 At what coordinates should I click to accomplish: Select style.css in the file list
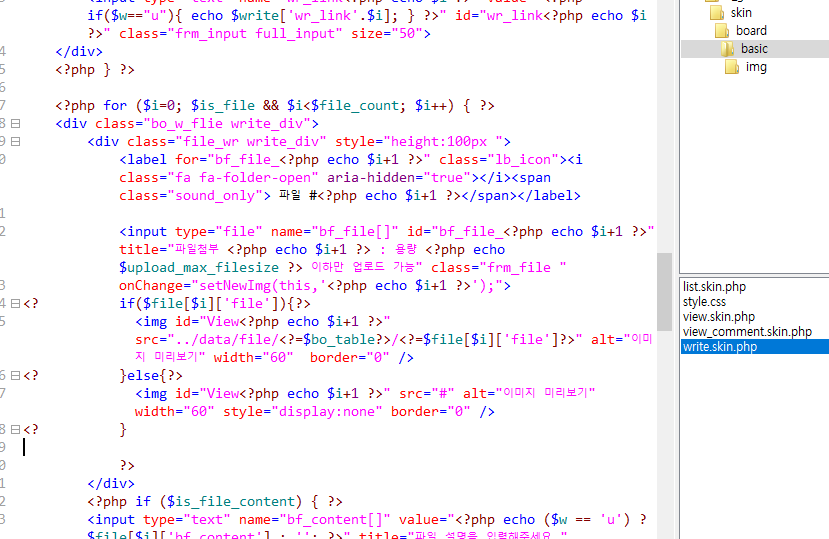point(704,302)
